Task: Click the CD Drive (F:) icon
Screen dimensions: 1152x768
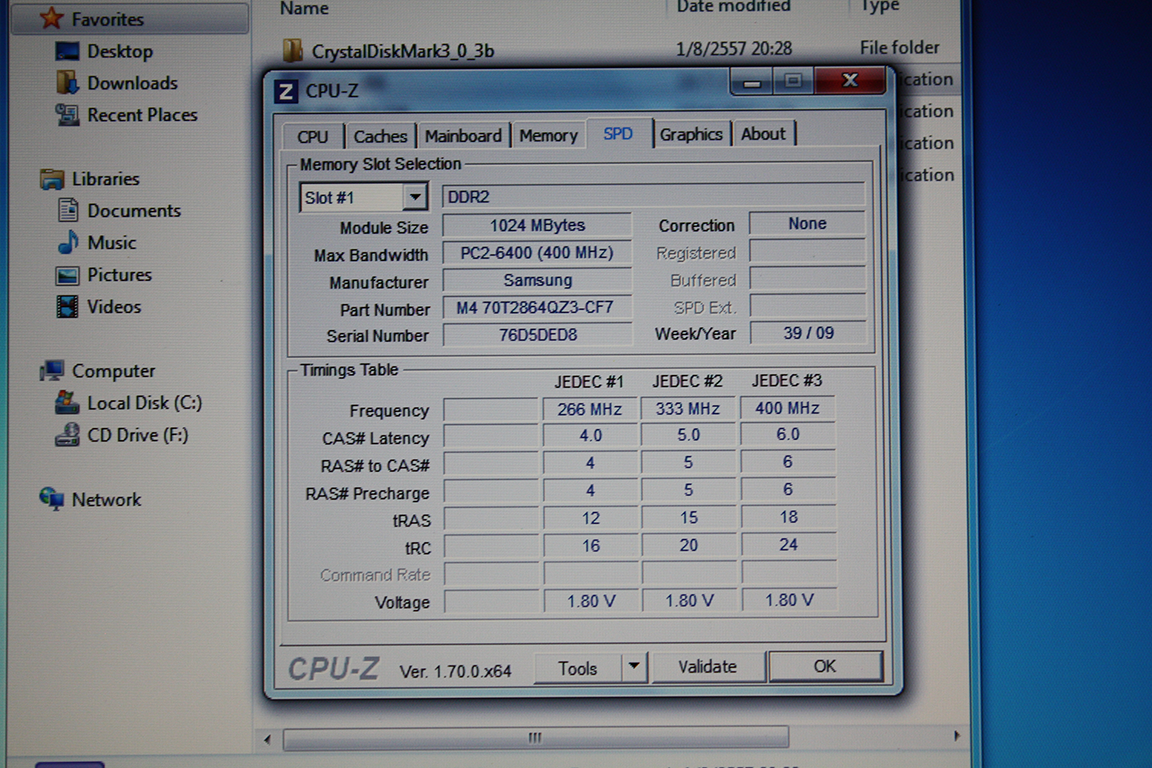Action: (67, 434)
